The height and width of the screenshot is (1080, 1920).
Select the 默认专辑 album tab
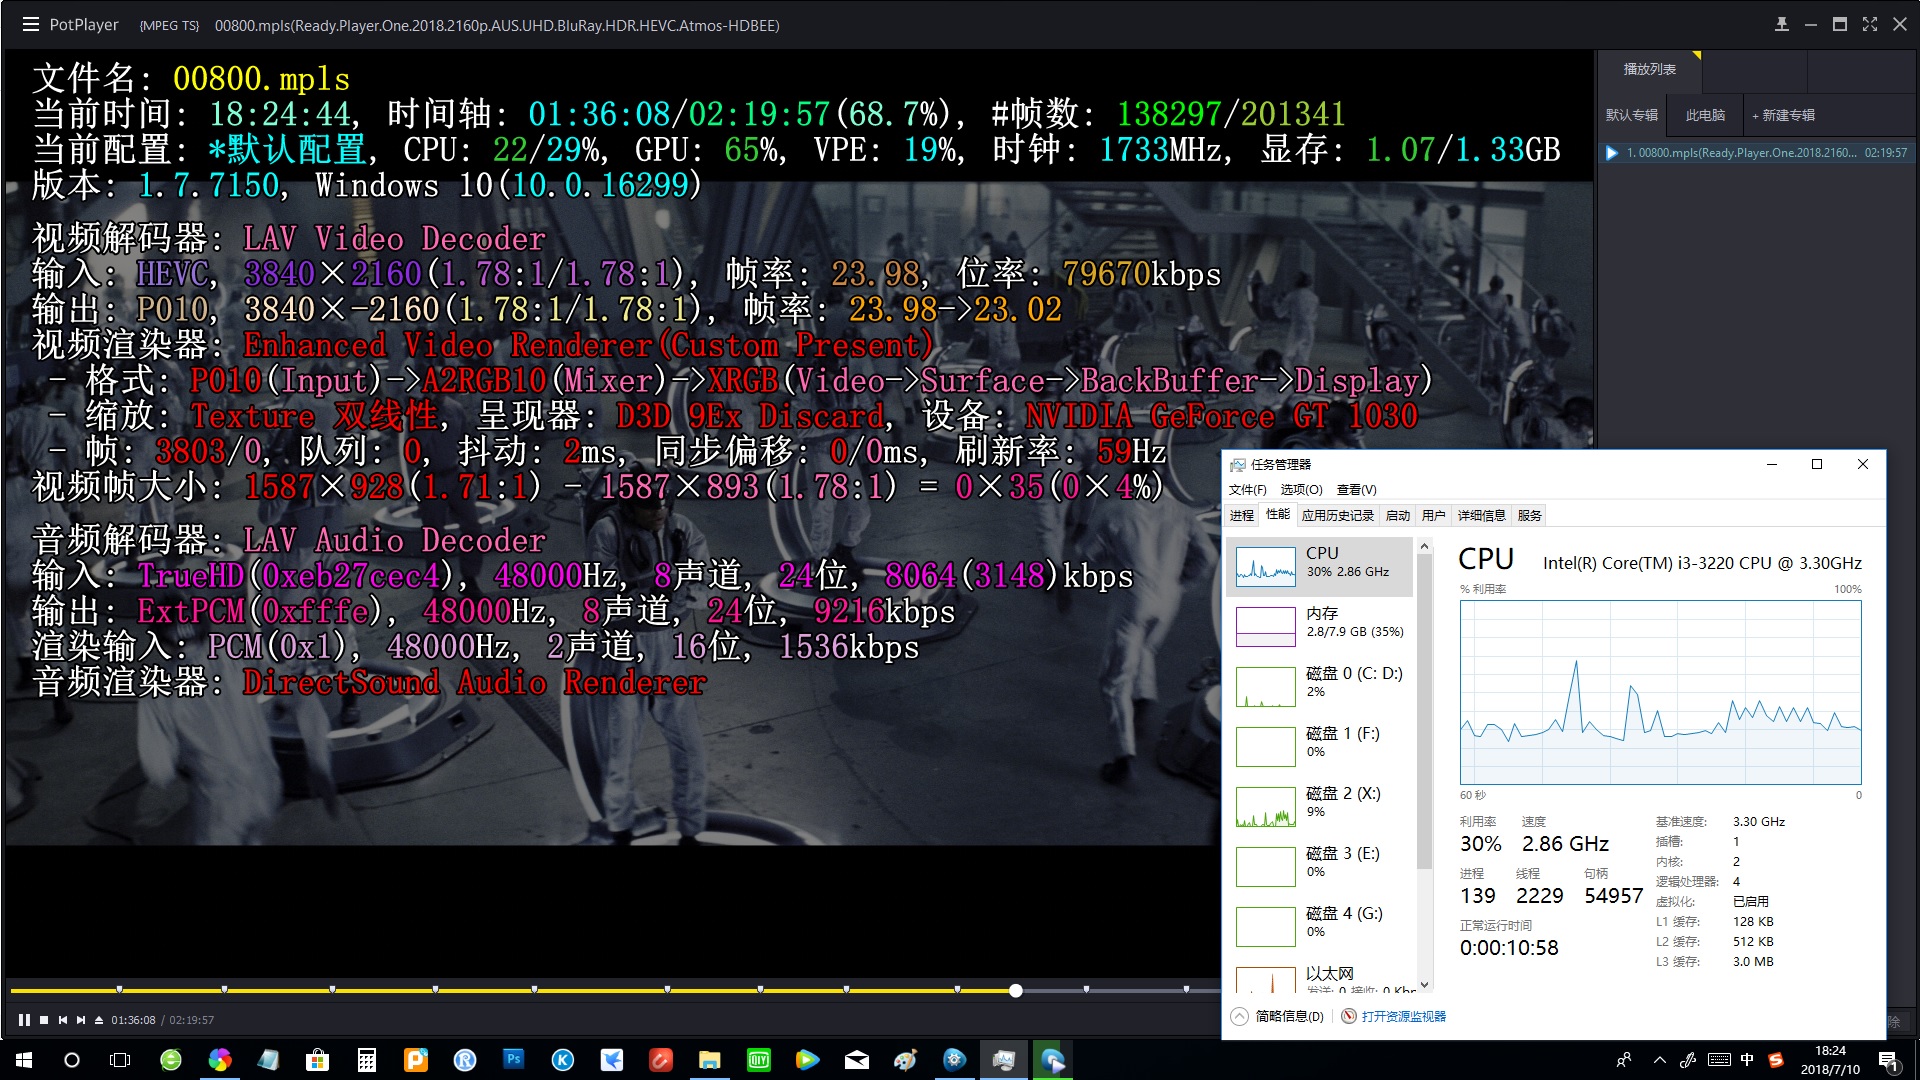coord(1632,115)
